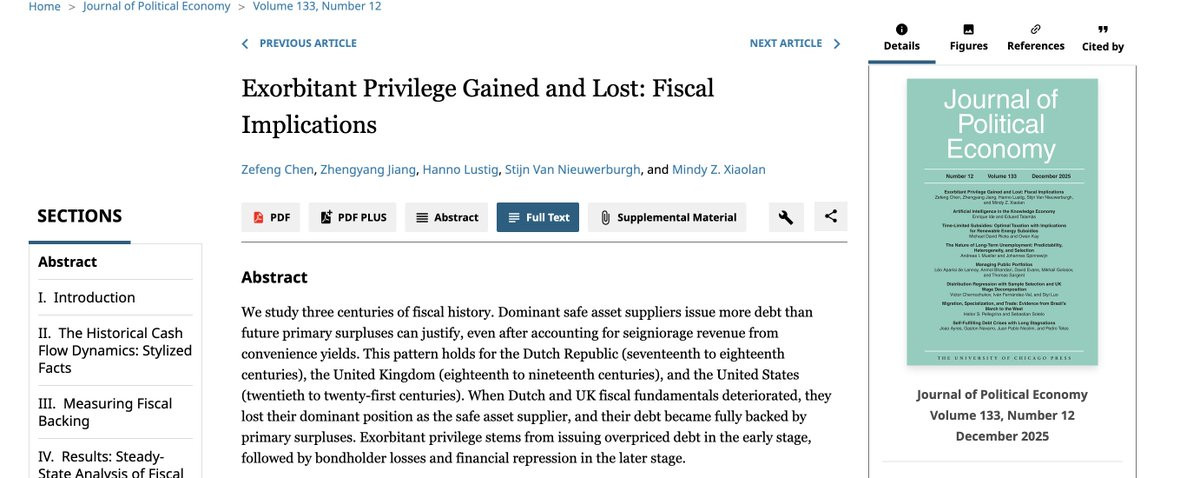This screenshot has width=1200, height=478.
Task: Click the journal cover thumbnail
Action: (x=1002, y=222)
